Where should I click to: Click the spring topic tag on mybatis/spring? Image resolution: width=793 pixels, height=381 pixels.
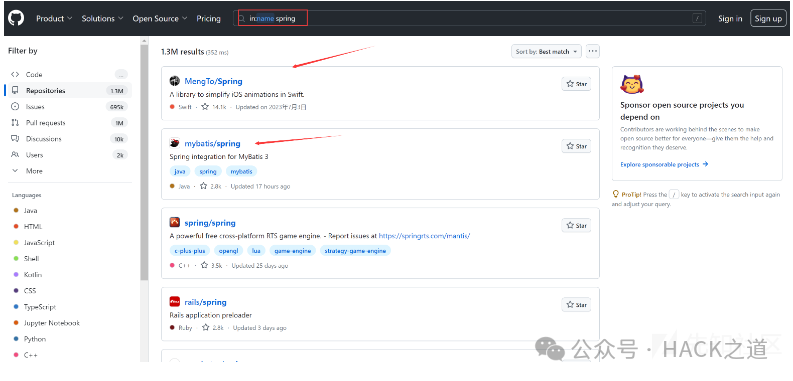pos(207,172)
